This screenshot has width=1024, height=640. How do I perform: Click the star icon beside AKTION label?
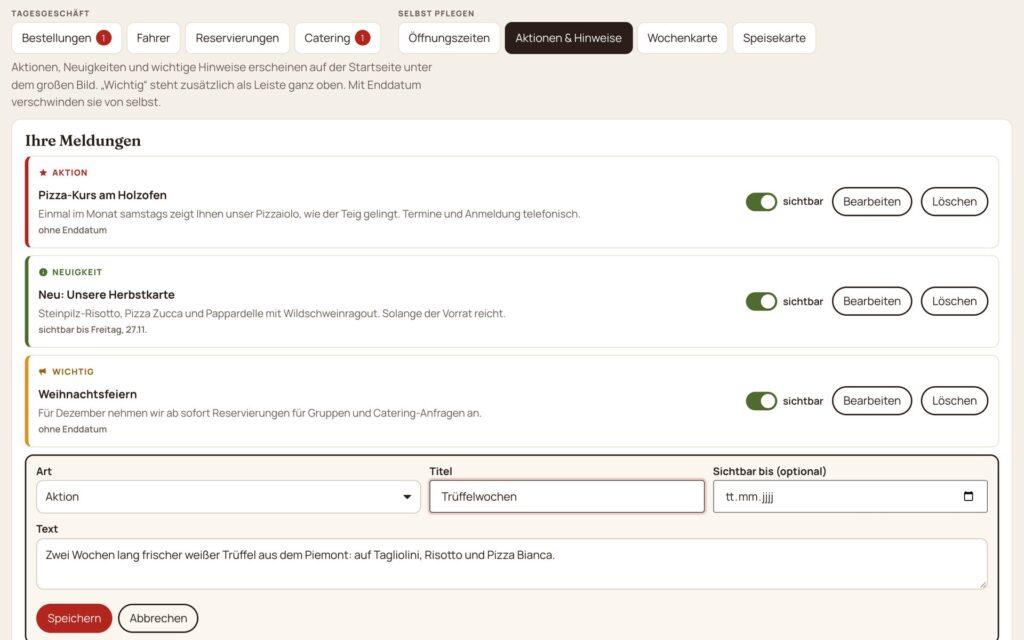pyautogui.click(x=43, y=173)
